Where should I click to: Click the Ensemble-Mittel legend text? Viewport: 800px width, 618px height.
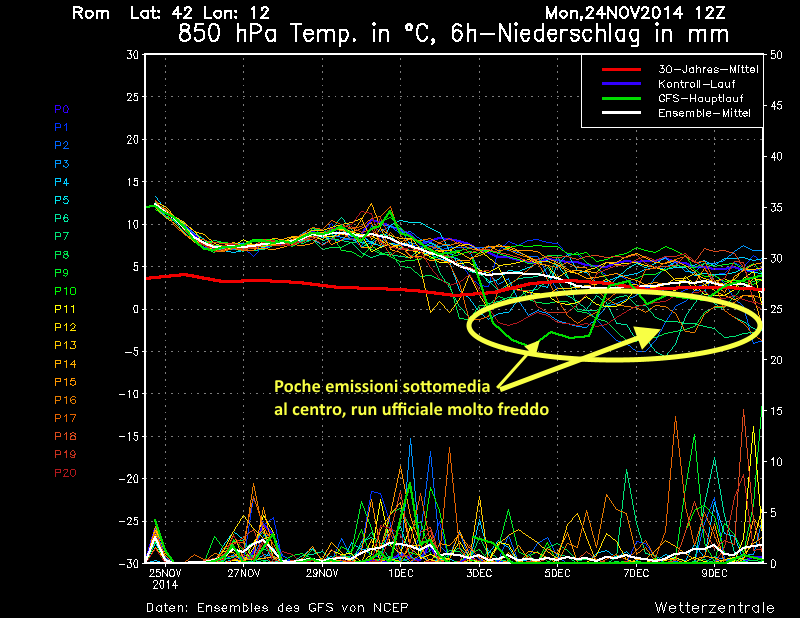click(704, 113)
